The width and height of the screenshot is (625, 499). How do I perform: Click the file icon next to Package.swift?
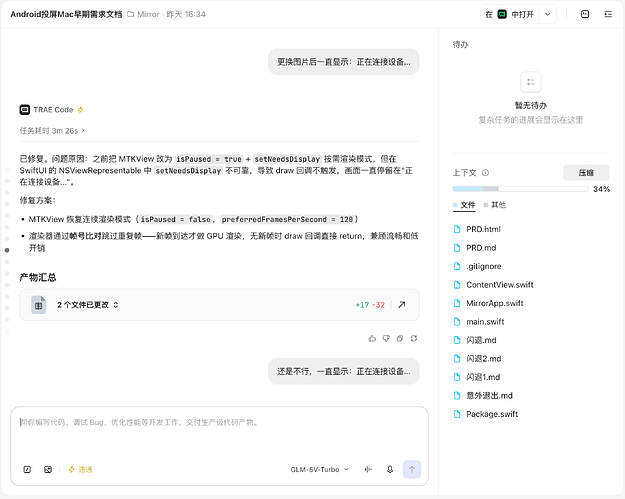coord(457,414)
